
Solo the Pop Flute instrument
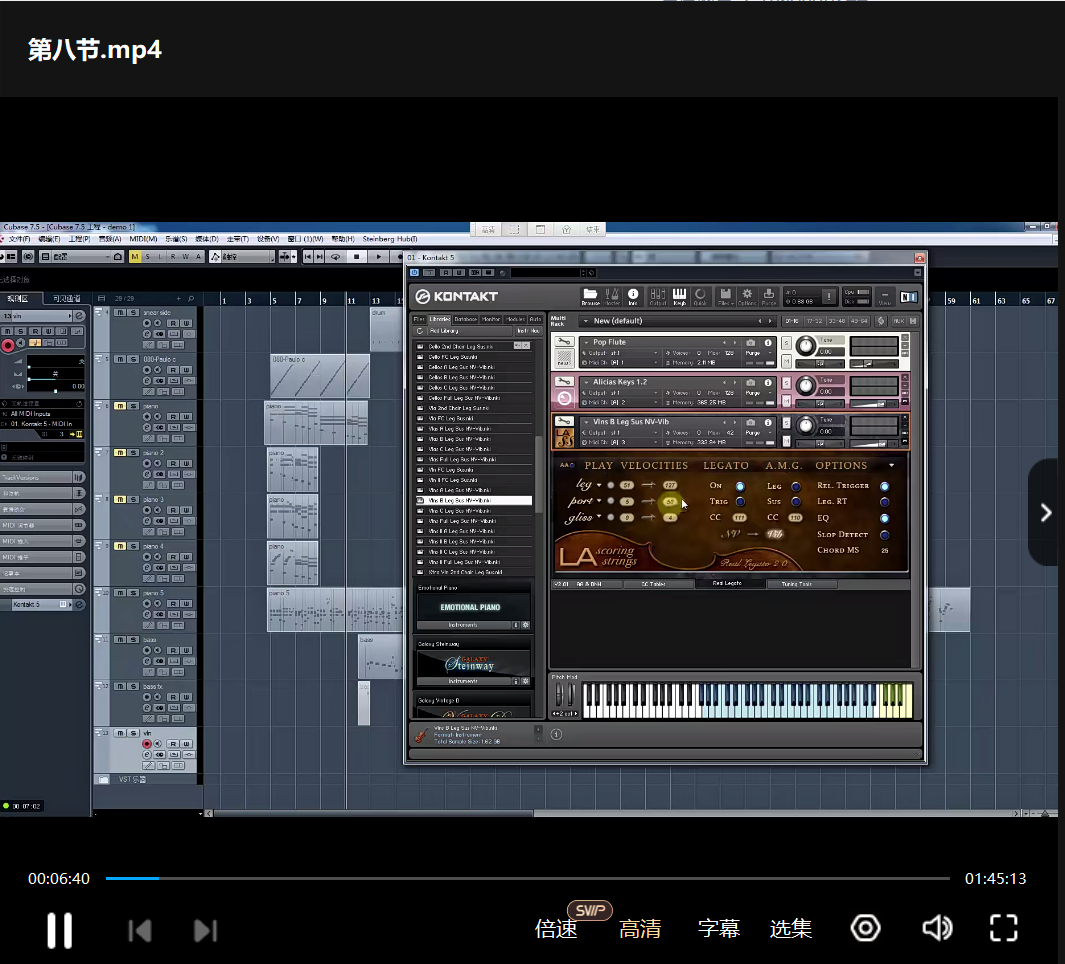(x=787, y=344)
